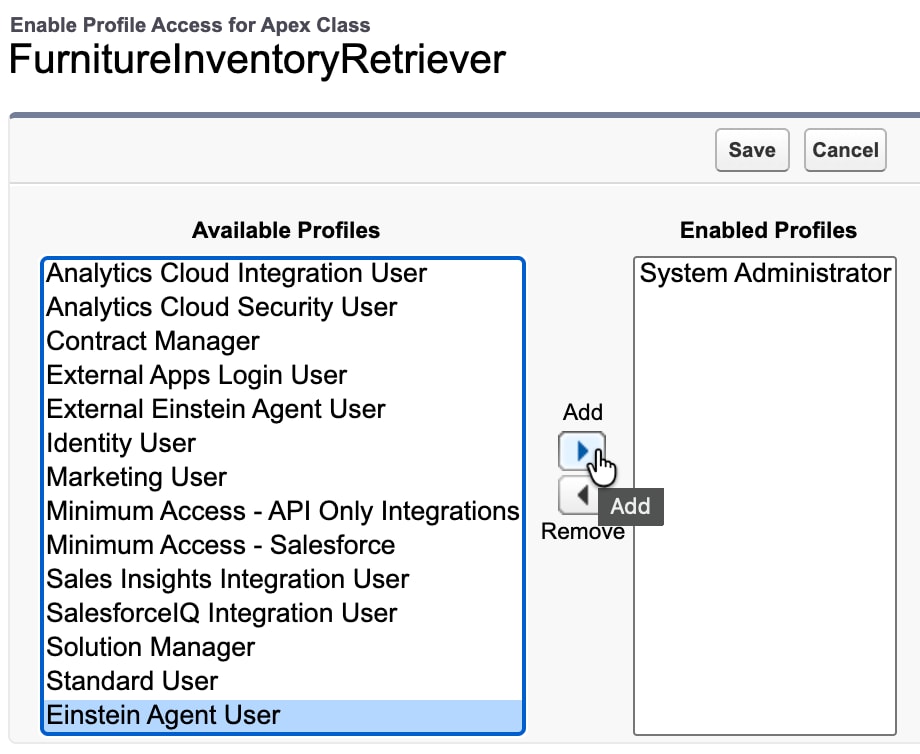Select highlighted Einstein Agent User profile
This screenshot has width=920, height=754.
click(283, 716)
